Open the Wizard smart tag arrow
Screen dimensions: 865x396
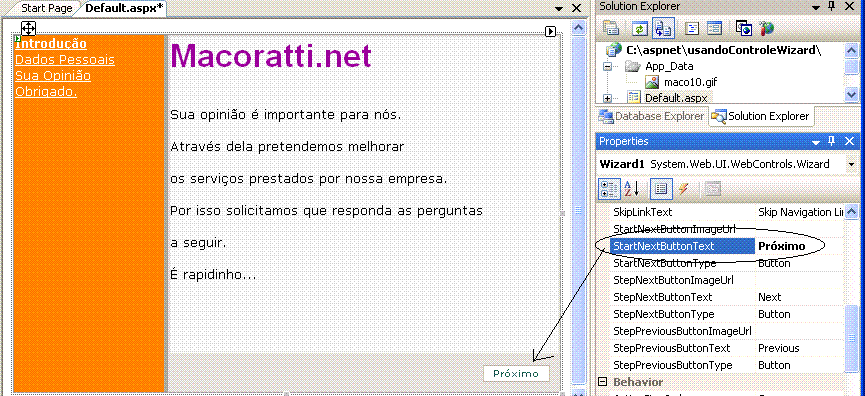click(550, 31)
